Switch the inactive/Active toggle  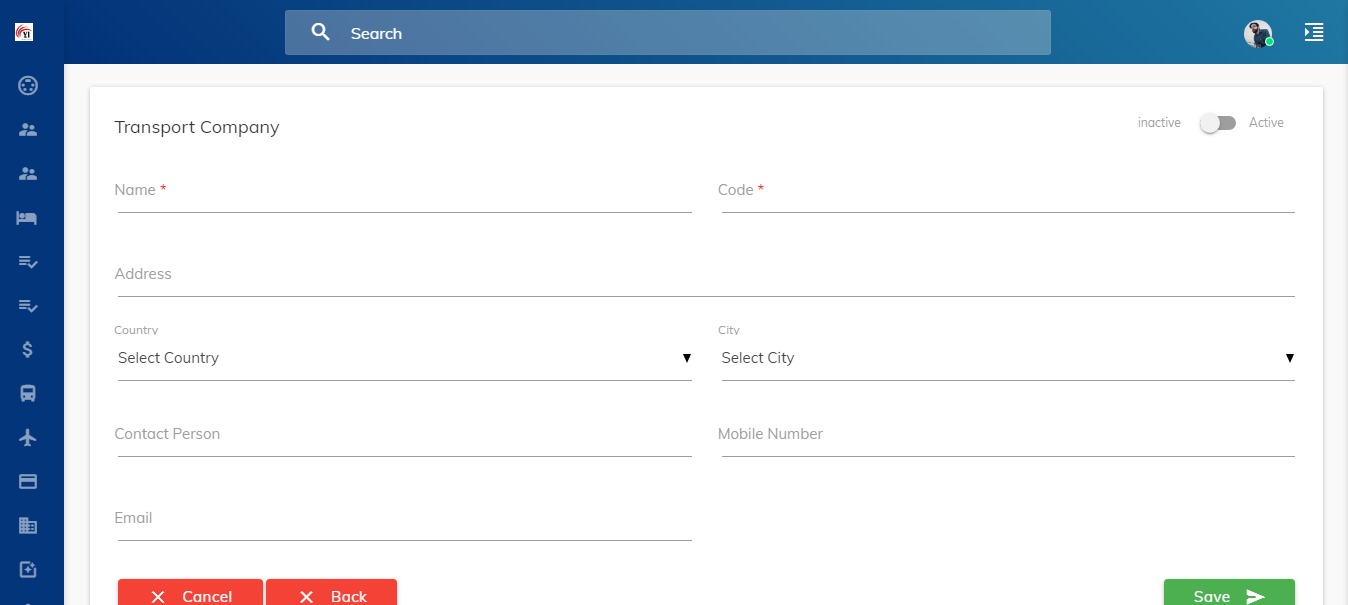coord(1218,123)
